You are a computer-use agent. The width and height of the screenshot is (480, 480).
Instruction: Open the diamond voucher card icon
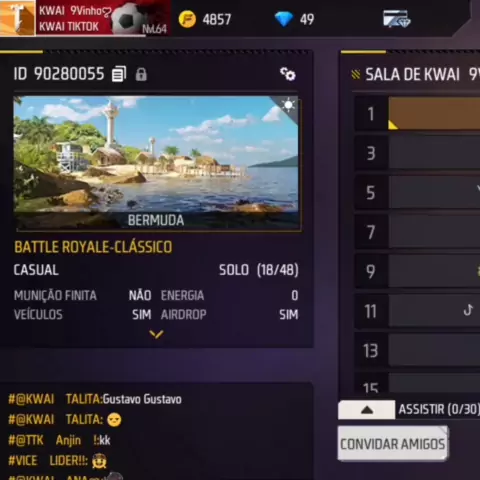coord(396,19)
